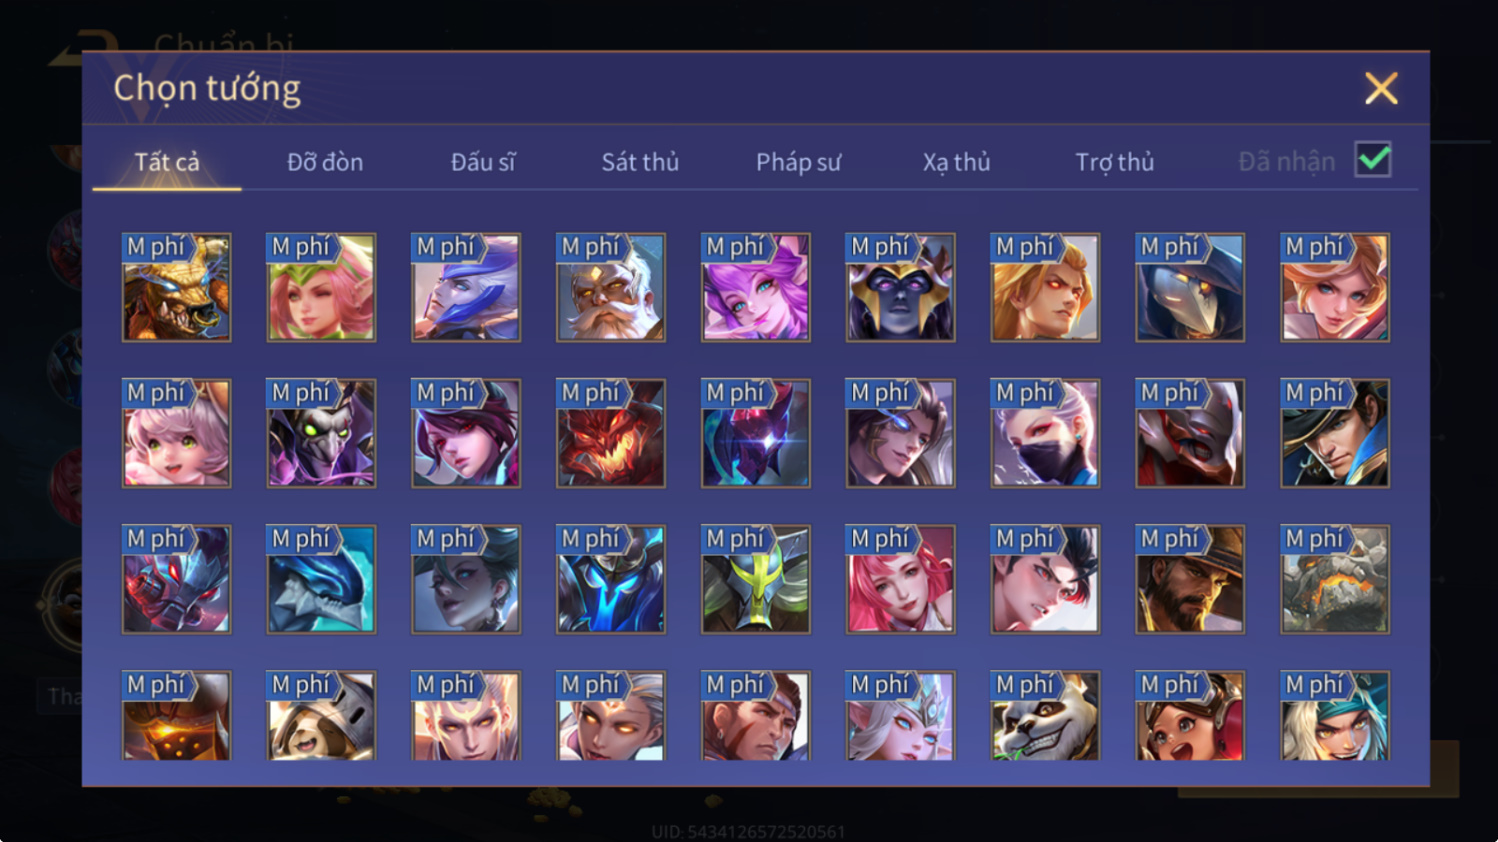The image size is (1498, 842).
Task: Select the golden dragon beast hero portrait
Action: [176, 288]
